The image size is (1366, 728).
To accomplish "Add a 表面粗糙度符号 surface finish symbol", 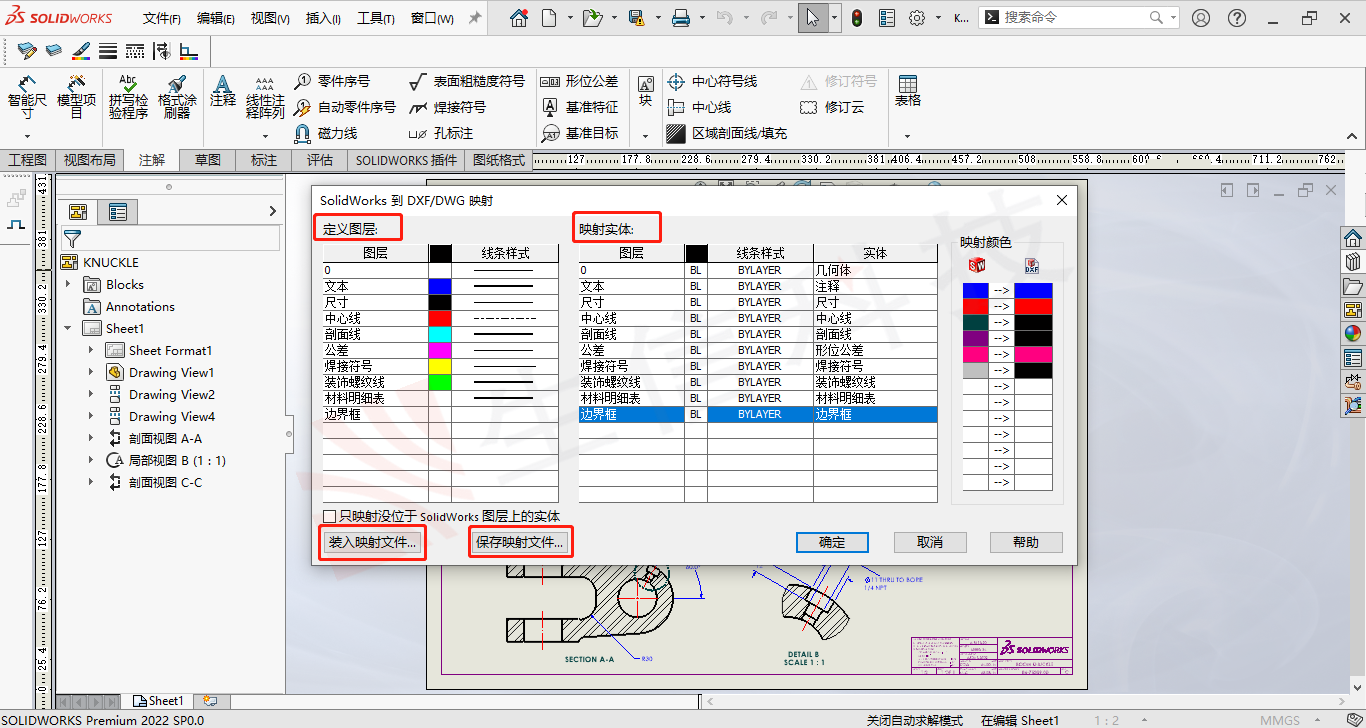I will coord(466,81).
